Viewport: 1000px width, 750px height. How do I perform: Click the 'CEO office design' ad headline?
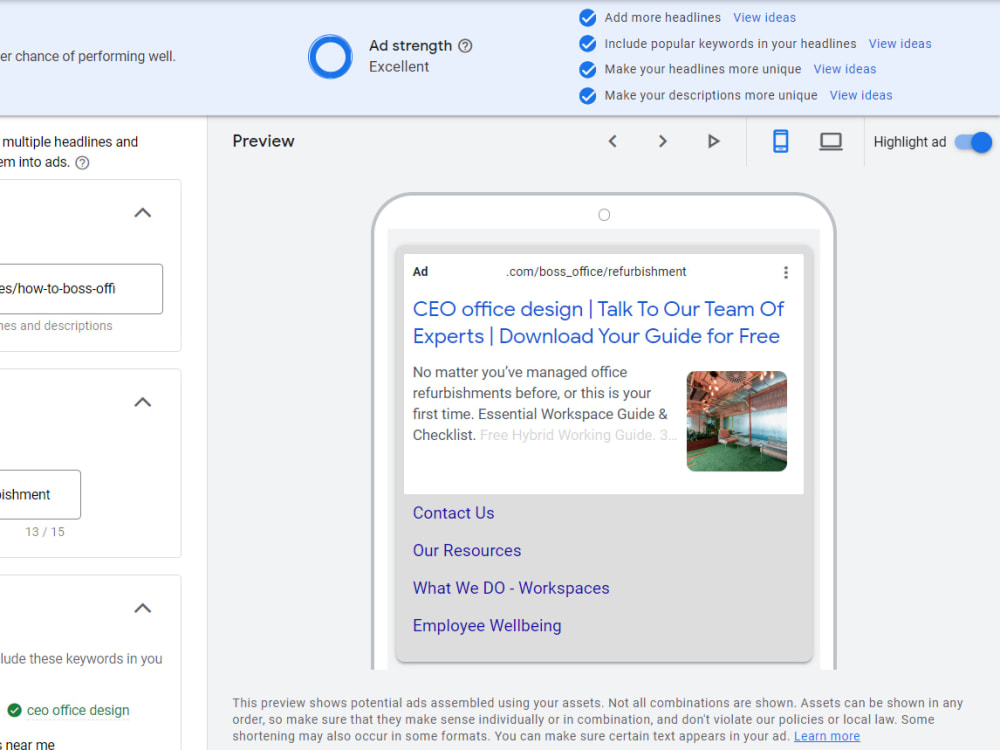coord(598,322)
